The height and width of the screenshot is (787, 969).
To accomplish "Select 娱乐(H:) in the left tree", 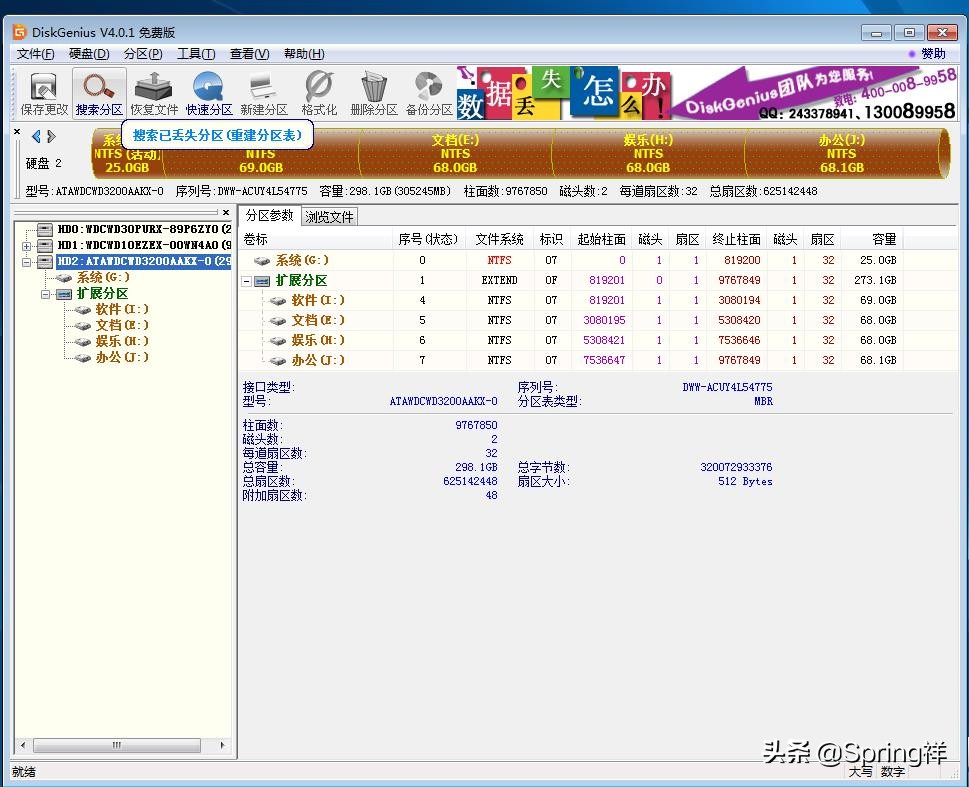I will pyautogui.click(x=122, y=341).
